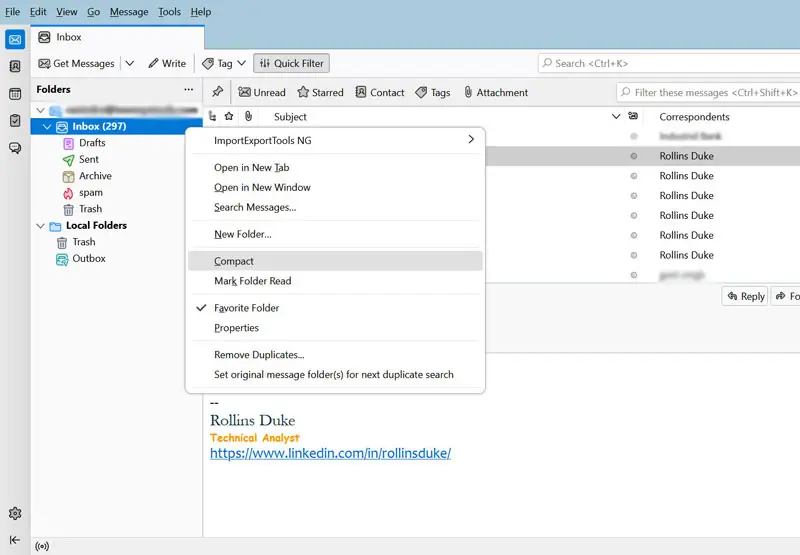Open the LinkedIn rollinsduke link

[x=330, y=453]
